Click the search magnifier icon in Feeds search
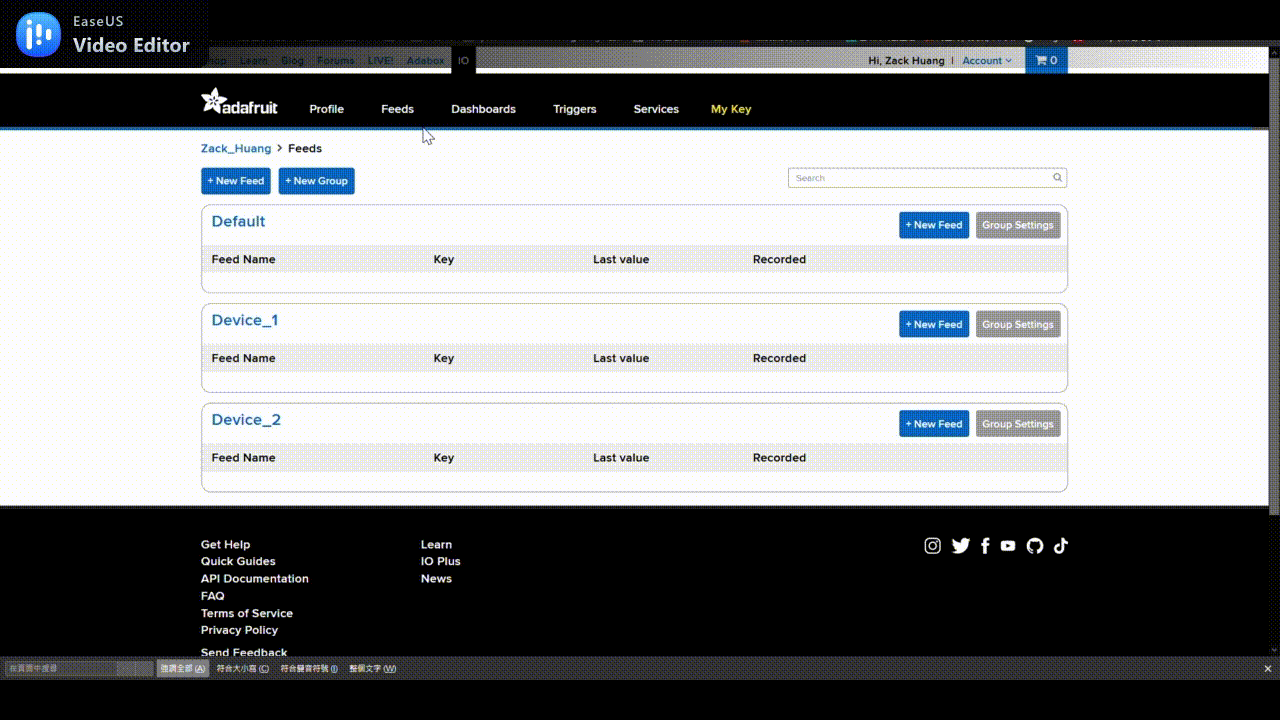 click(x=1057, y=178)
